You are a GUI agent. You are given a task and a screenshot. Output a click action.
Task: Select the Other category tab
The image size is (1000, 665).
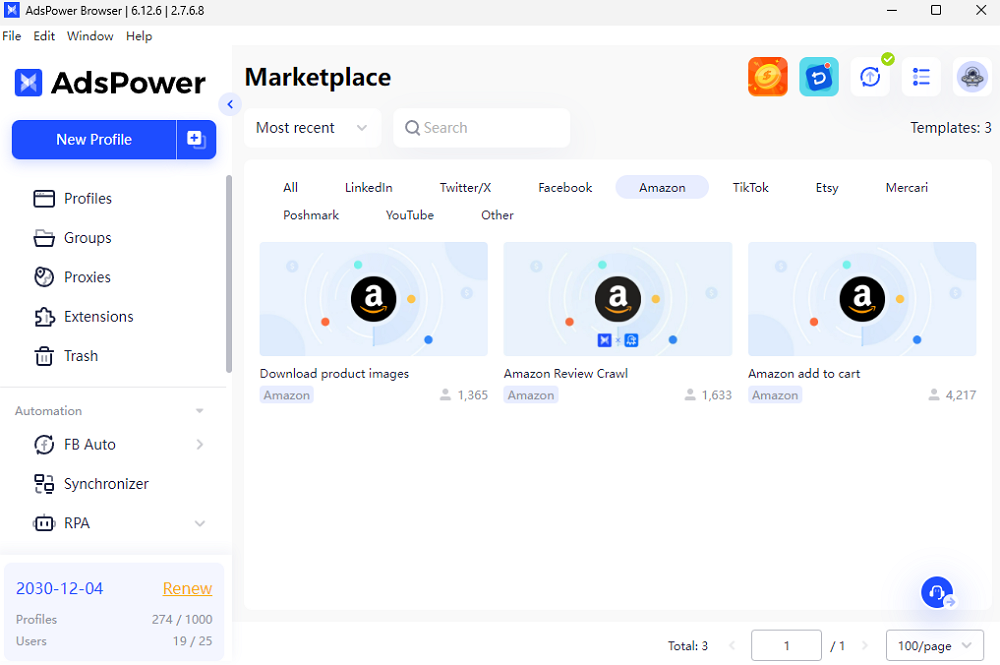497,215
